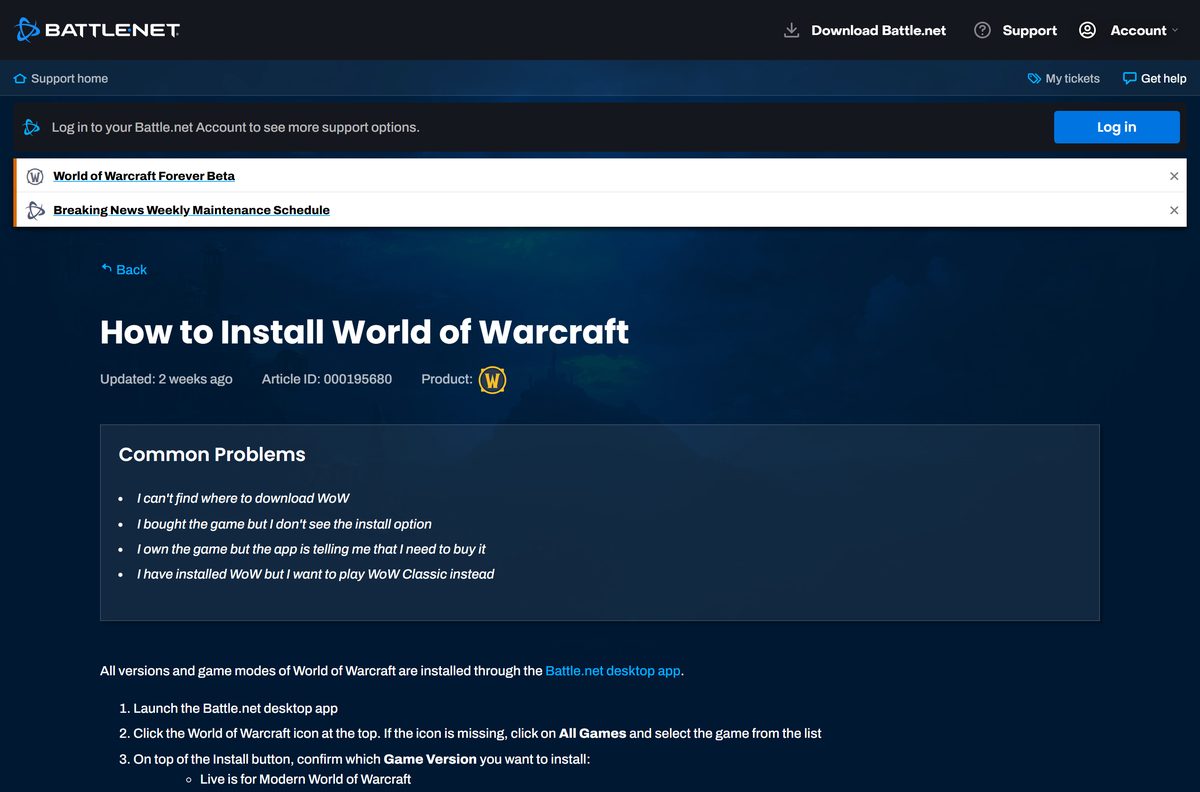Click the Support home house icon
Screen dimensions: 1200x792
point(20,78)
